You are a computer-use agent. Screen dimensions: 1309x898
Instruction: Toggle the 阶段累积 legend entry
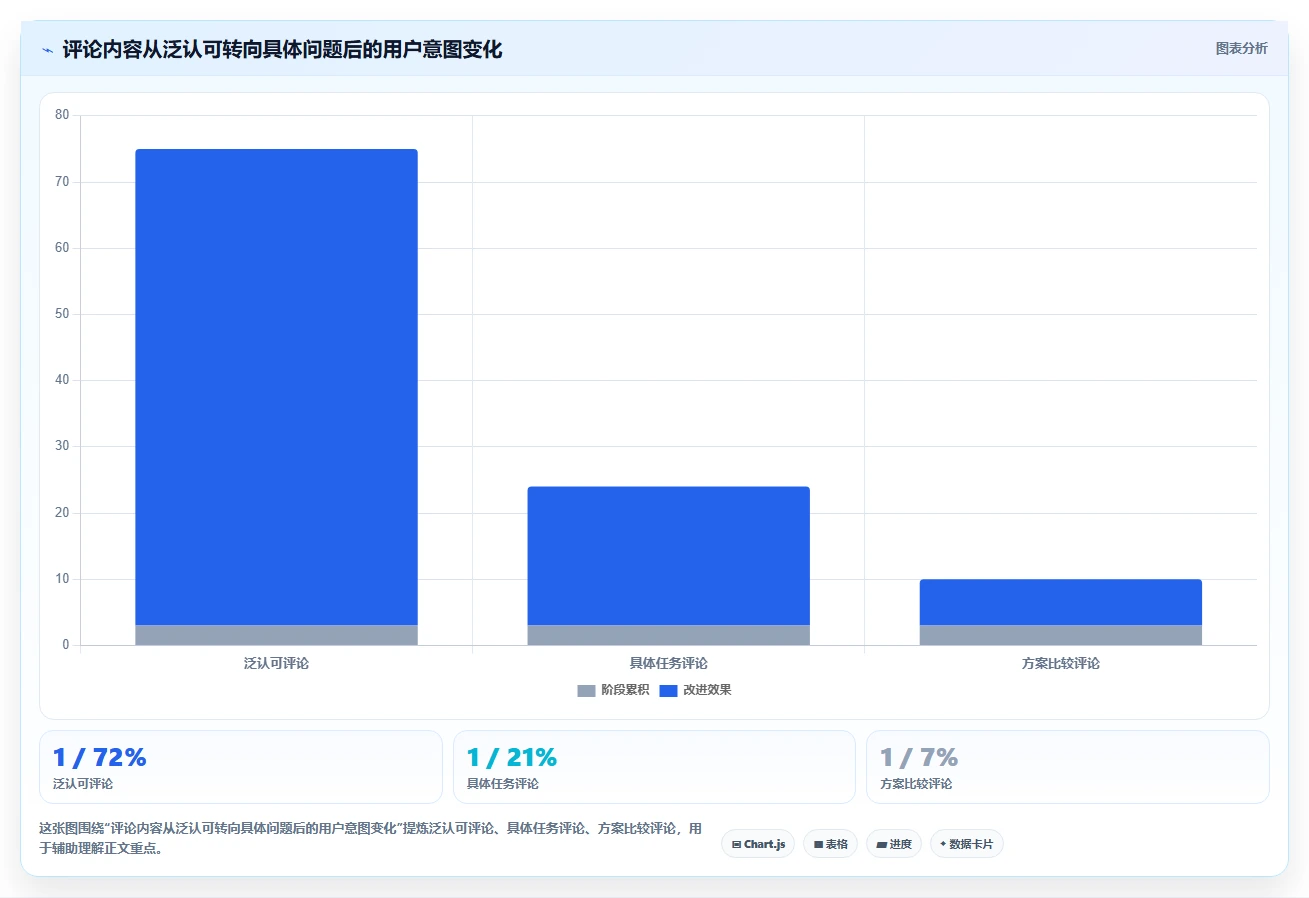[x=613, y=690]
